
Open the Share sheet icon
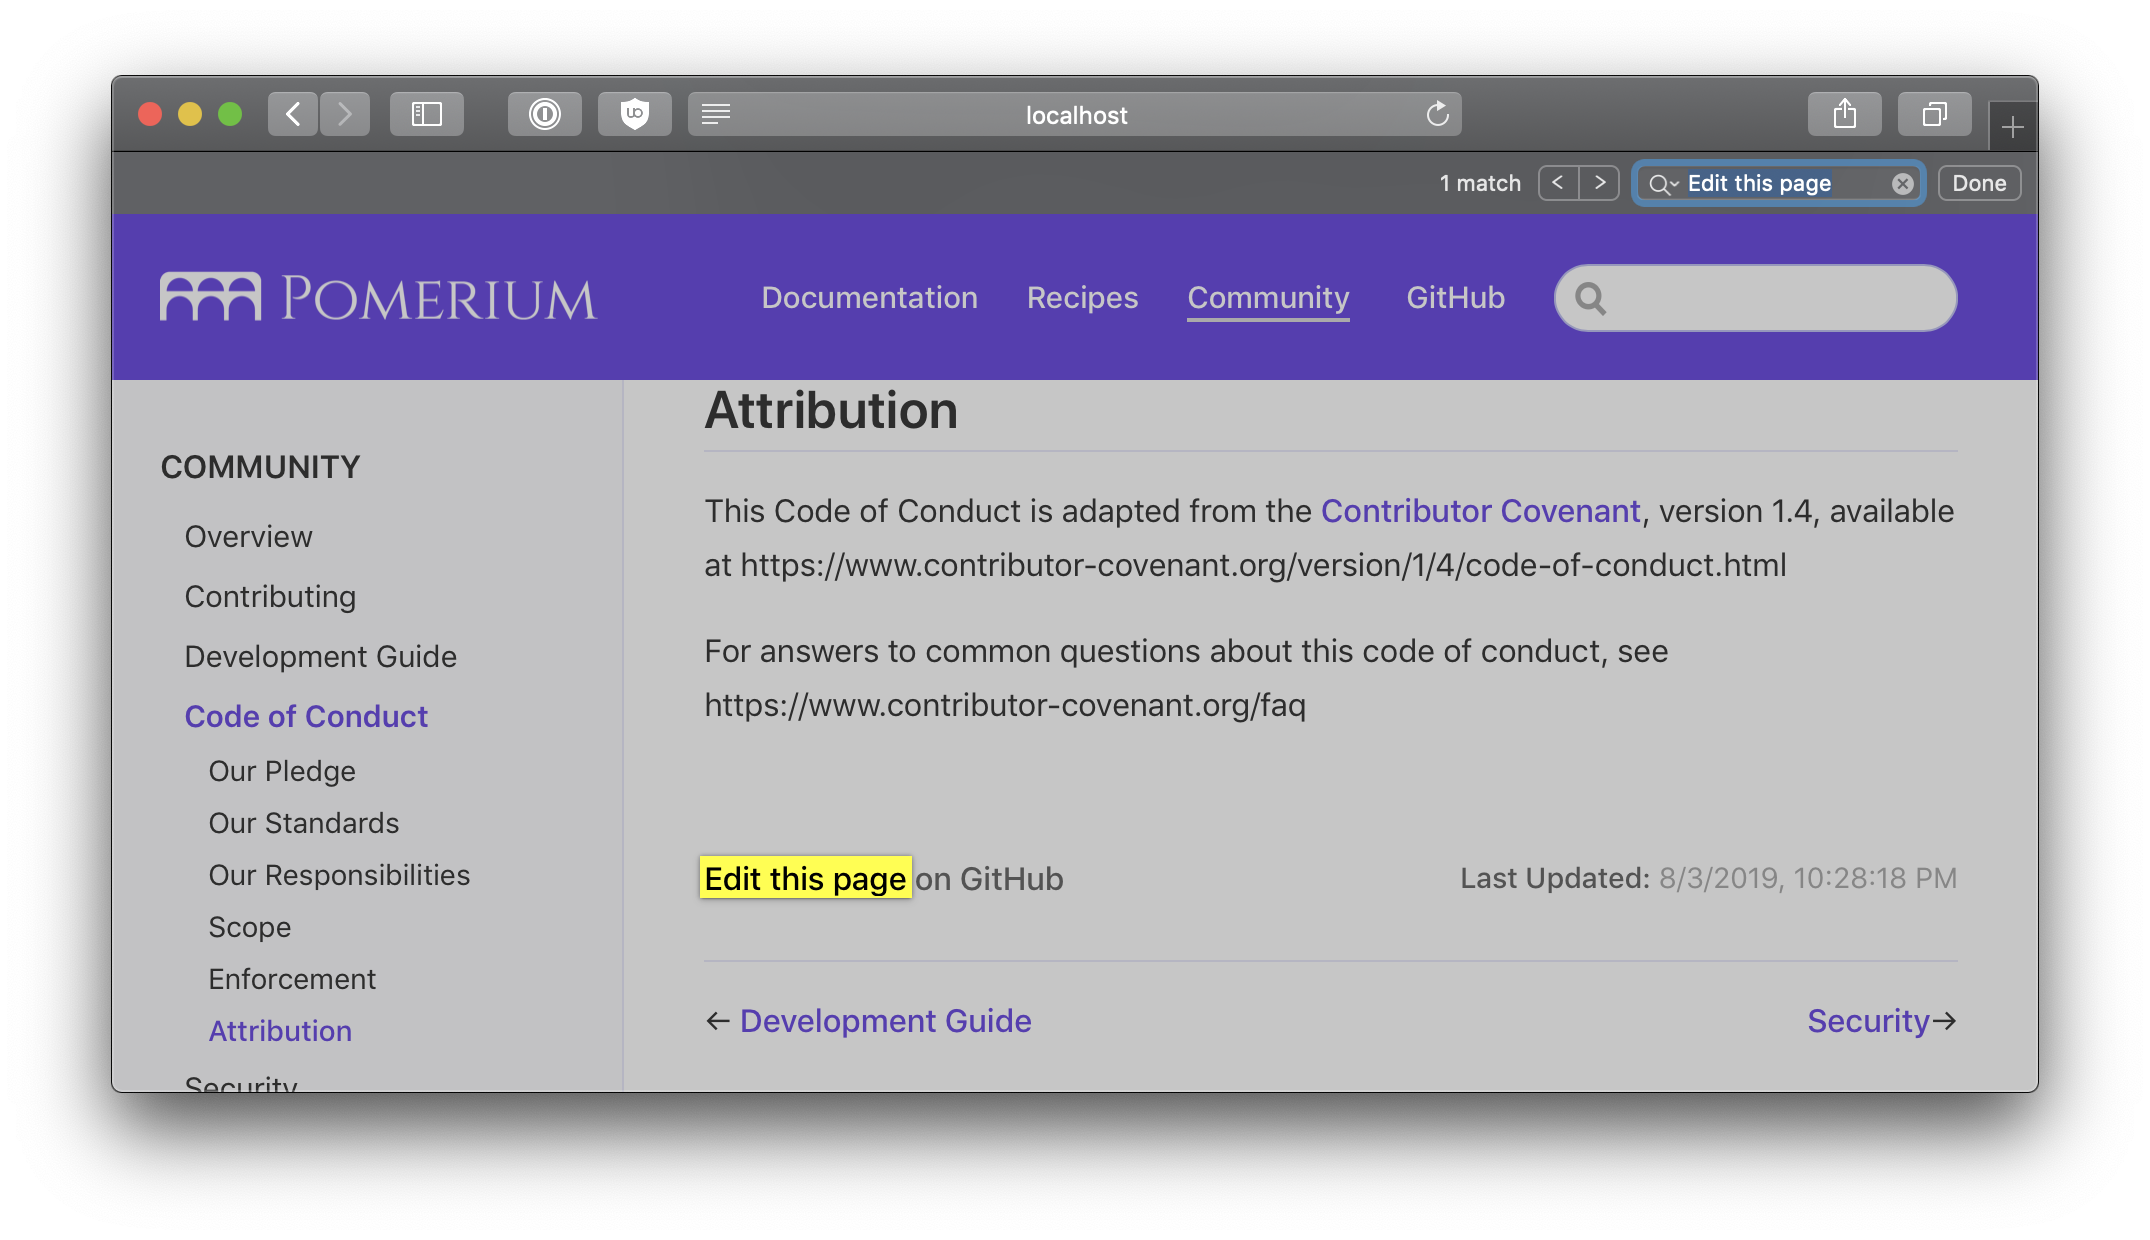1845,114
